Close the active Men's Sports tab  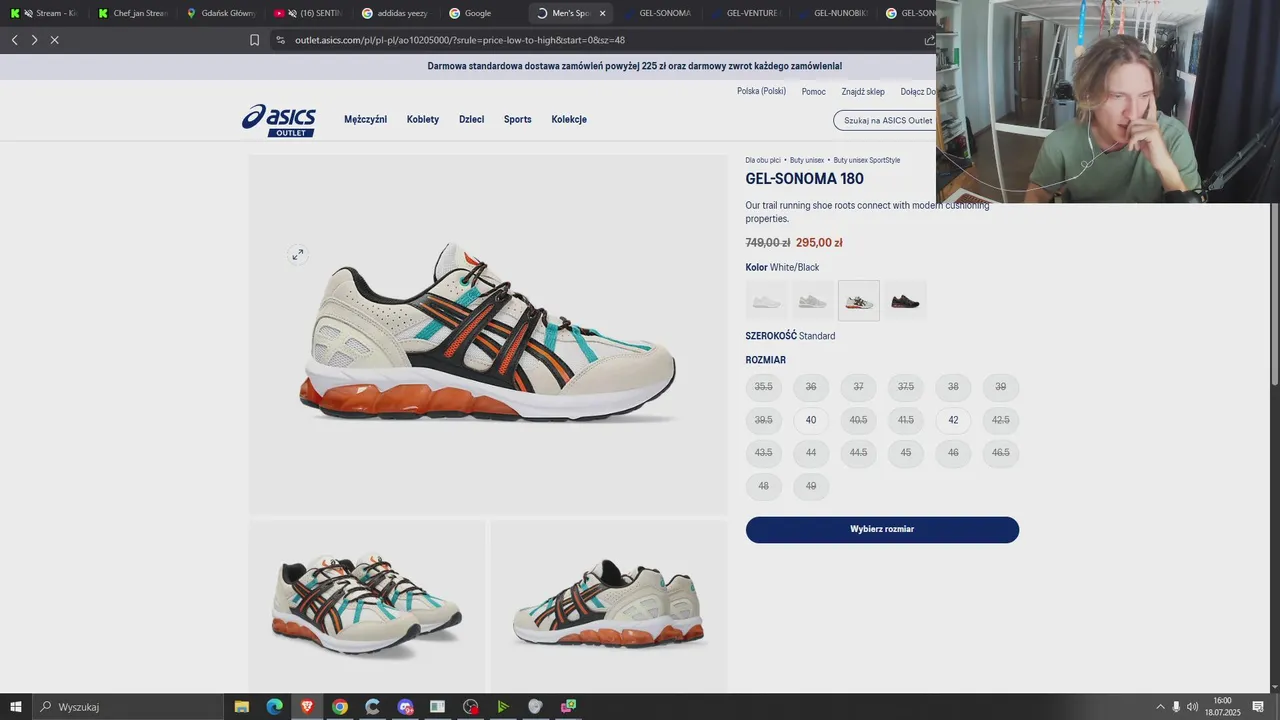click(602, 13)
